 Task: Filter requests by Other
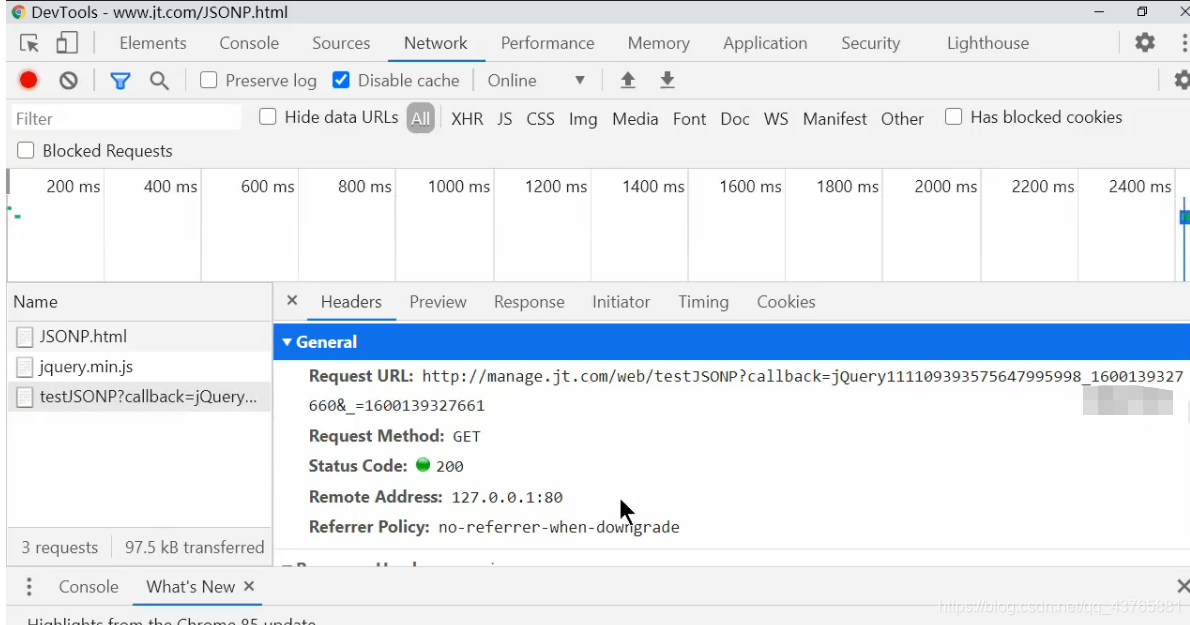click(x=902, y=119)
